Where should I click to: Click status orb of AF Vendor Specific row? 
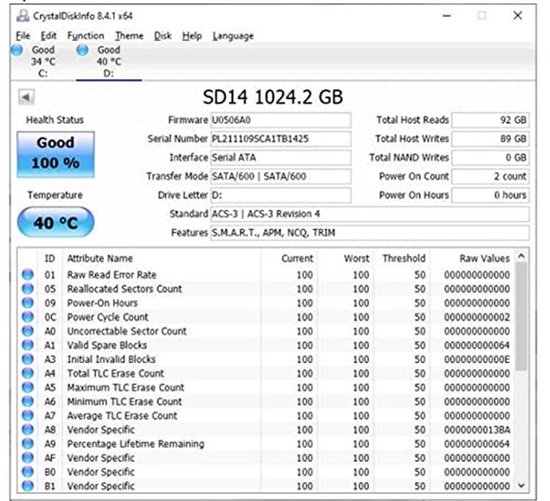[x=28, y=457]
